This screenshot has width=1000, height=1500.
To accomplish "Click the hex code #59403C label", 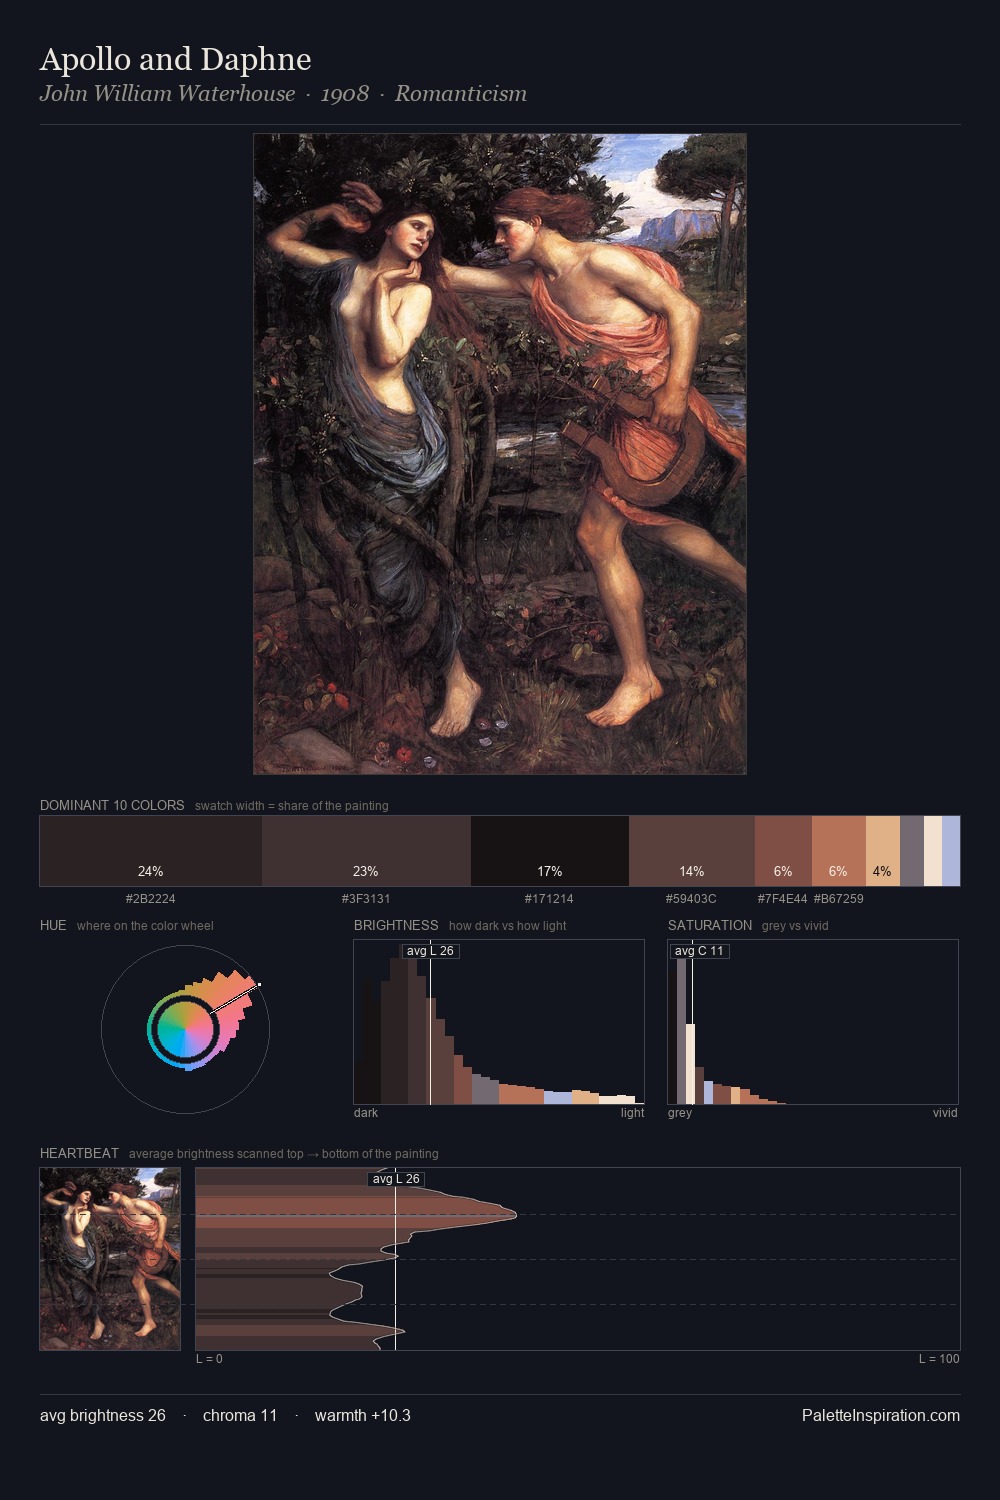I will 691,899.
